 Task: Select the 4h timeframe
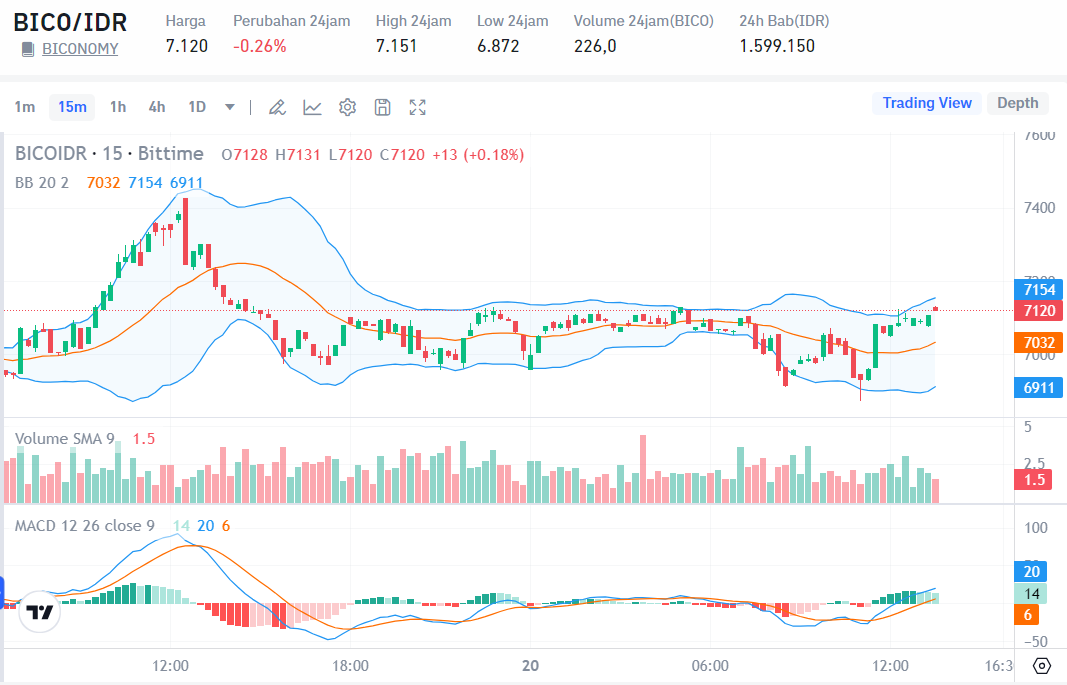coord(157,107)
